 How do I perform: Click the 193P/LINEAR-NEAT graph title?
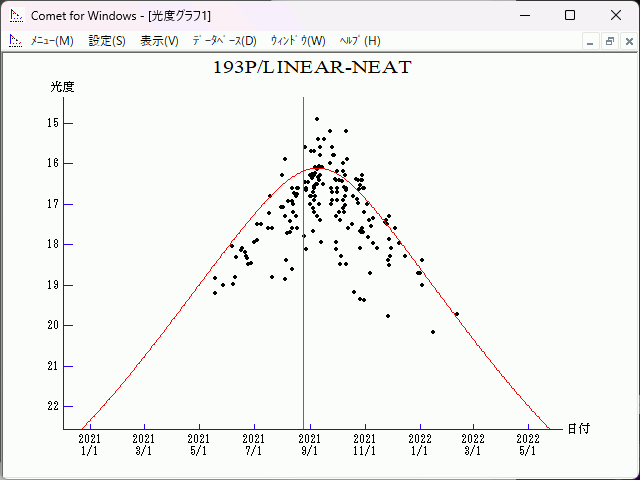pyautogui.click(x=312, y=67)
